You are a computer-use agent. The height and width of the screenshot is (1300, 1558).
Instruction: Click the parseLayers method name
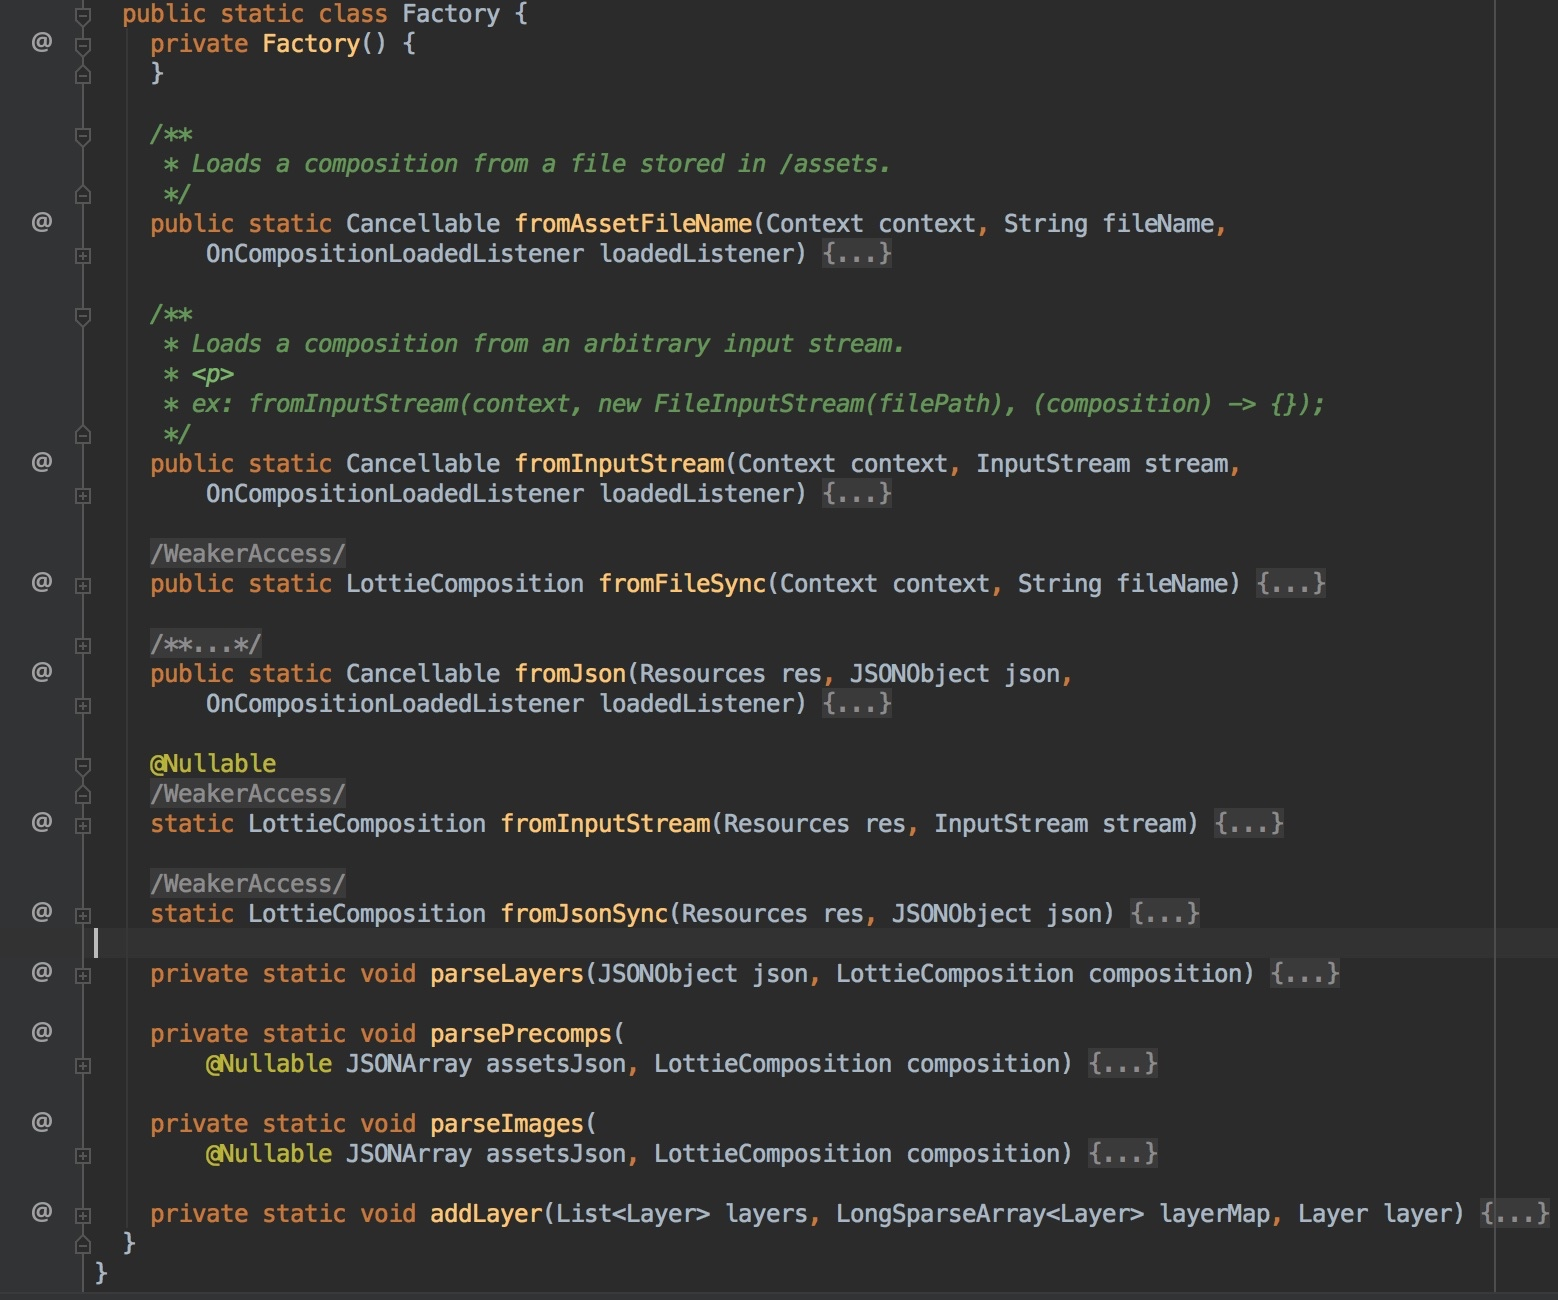[507, 974]
